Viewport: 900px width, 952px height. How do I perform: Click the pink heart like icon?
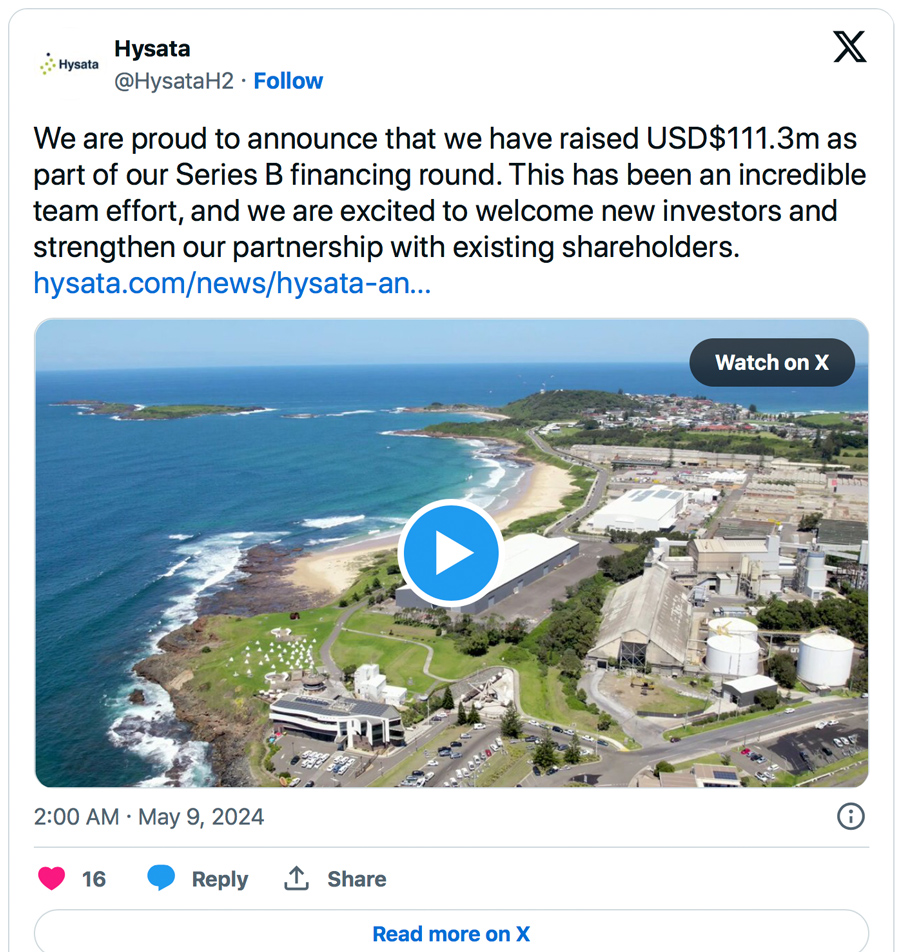click(x=51, y=878)
